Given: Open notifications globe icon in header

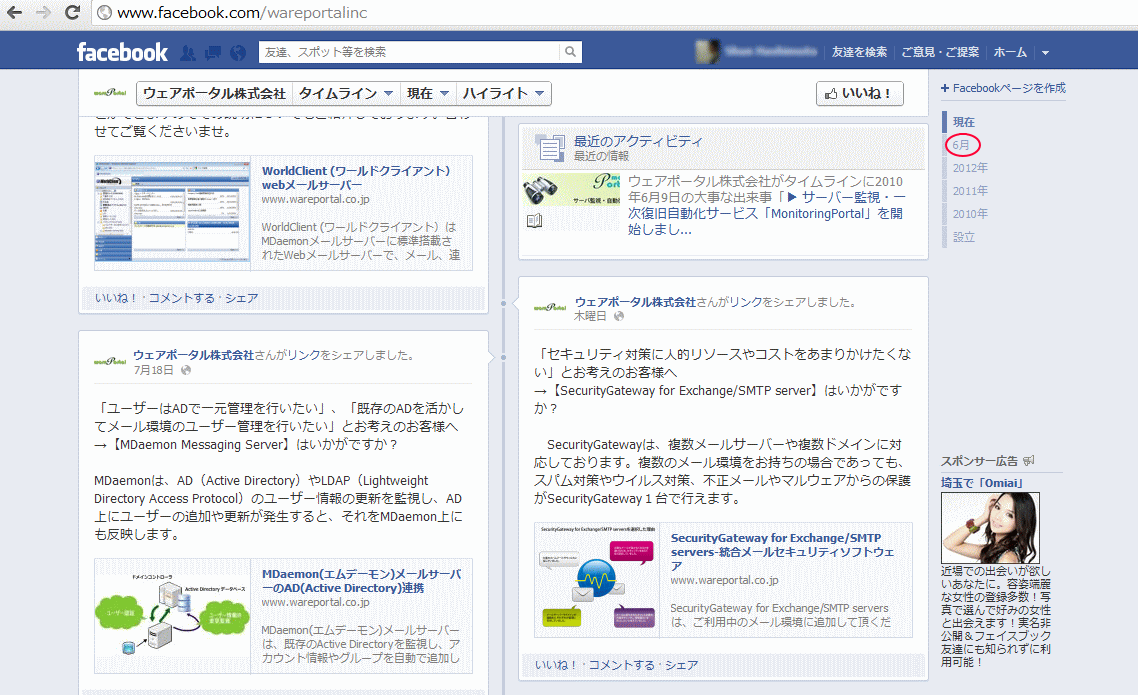Looking at the screenshot, I should click(237, 52).
